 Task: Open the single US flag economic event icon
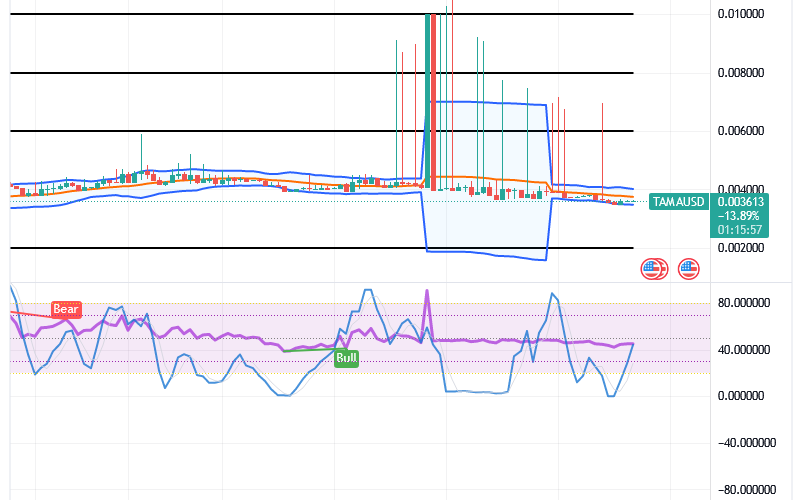tap(688, 269)
